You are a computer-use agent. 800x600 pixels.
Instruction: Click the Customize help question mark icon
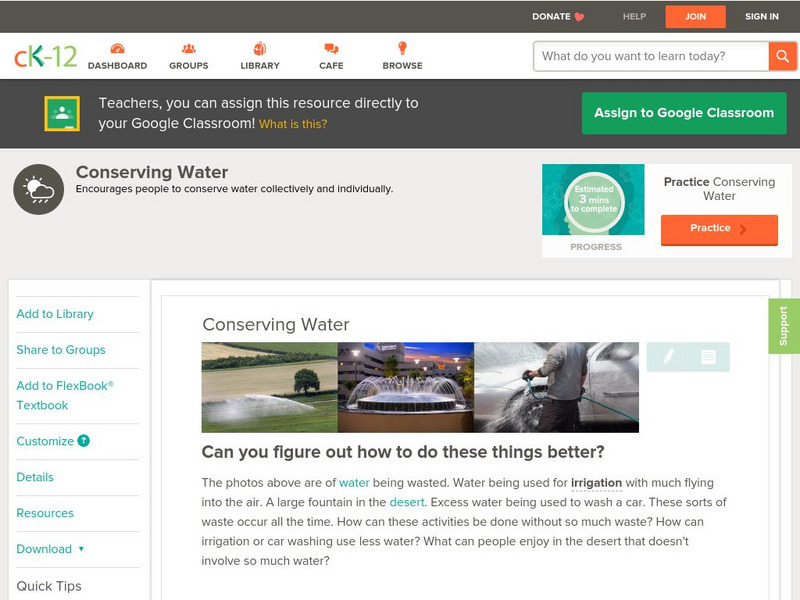point(84,441)
